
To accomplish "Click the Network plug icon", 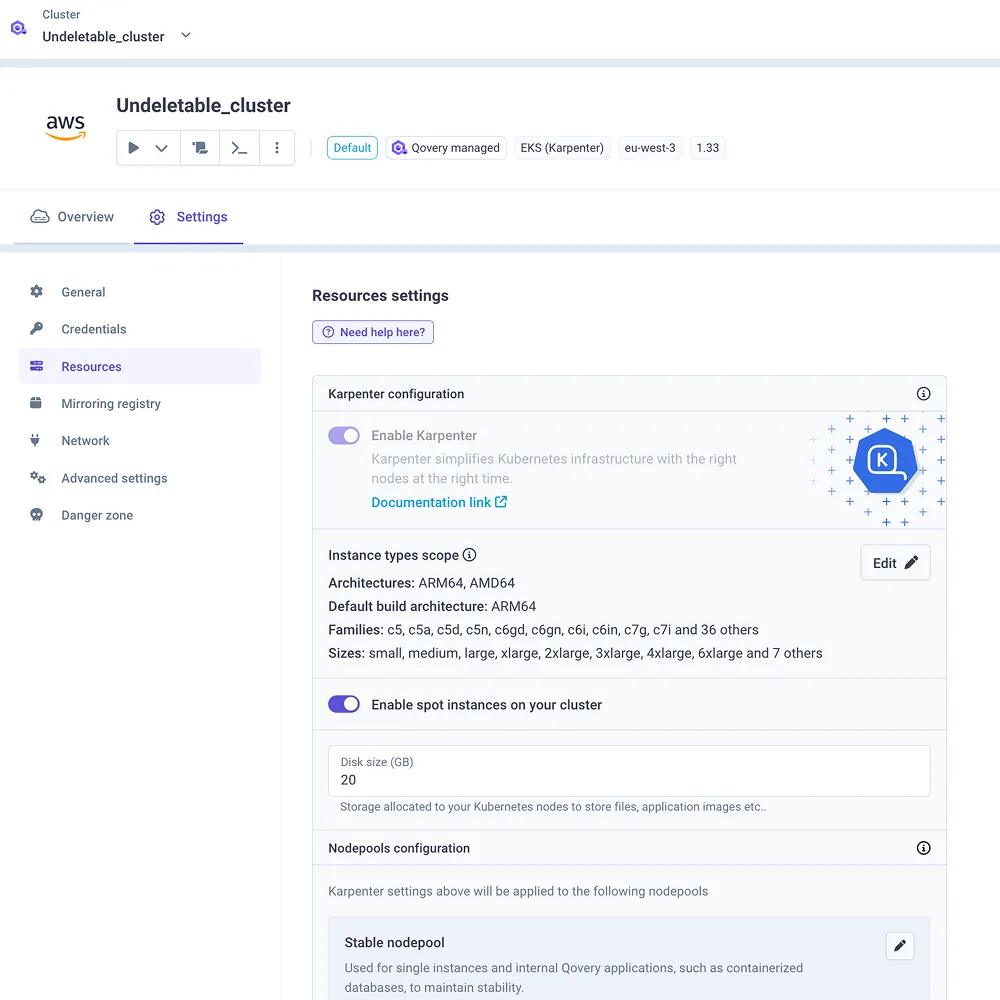I will click(35, 440).
